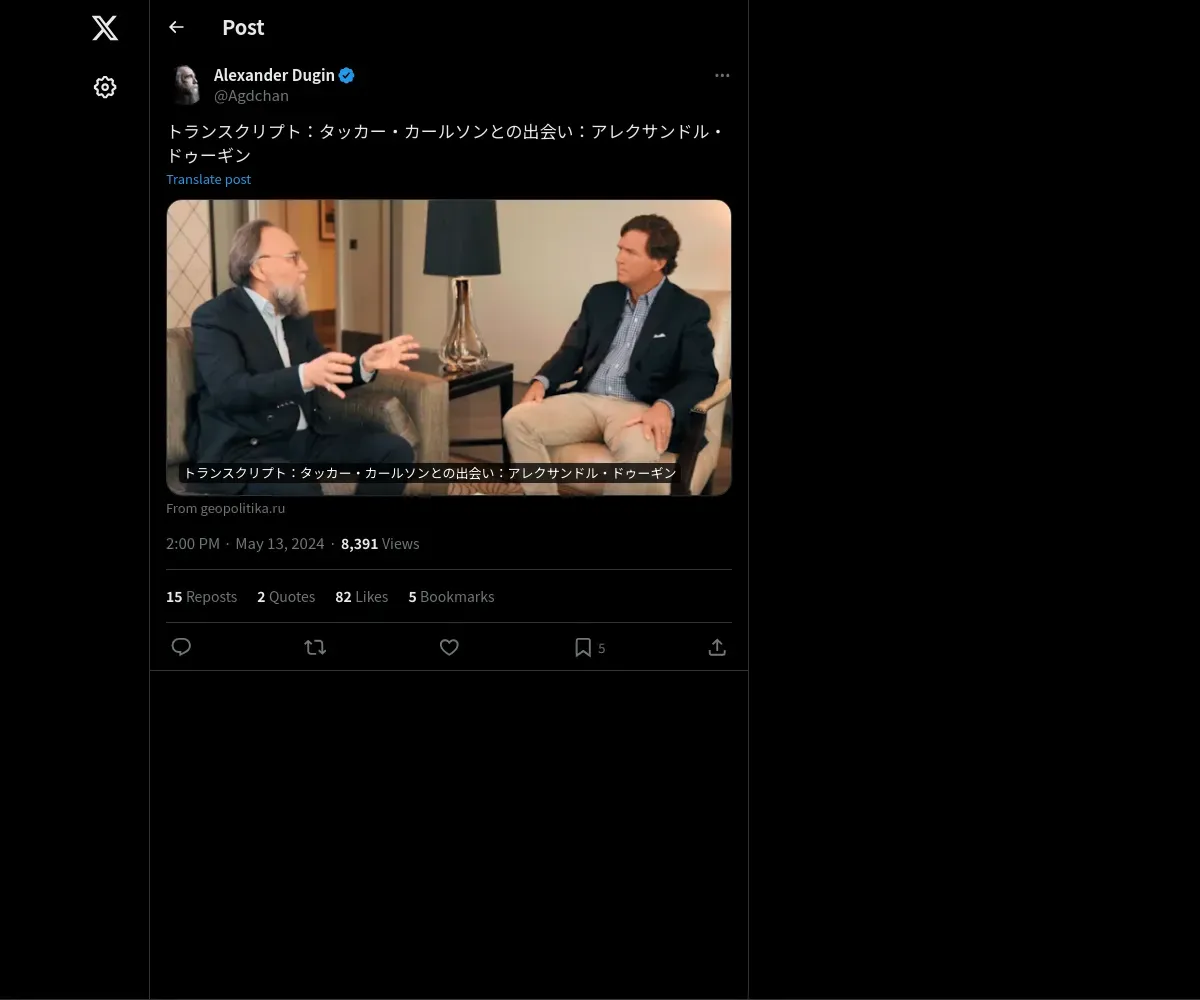Viewport: 1200px width, 1000px height.
Task: Like the post with heart icon
Action: click(x=449, y=647)
